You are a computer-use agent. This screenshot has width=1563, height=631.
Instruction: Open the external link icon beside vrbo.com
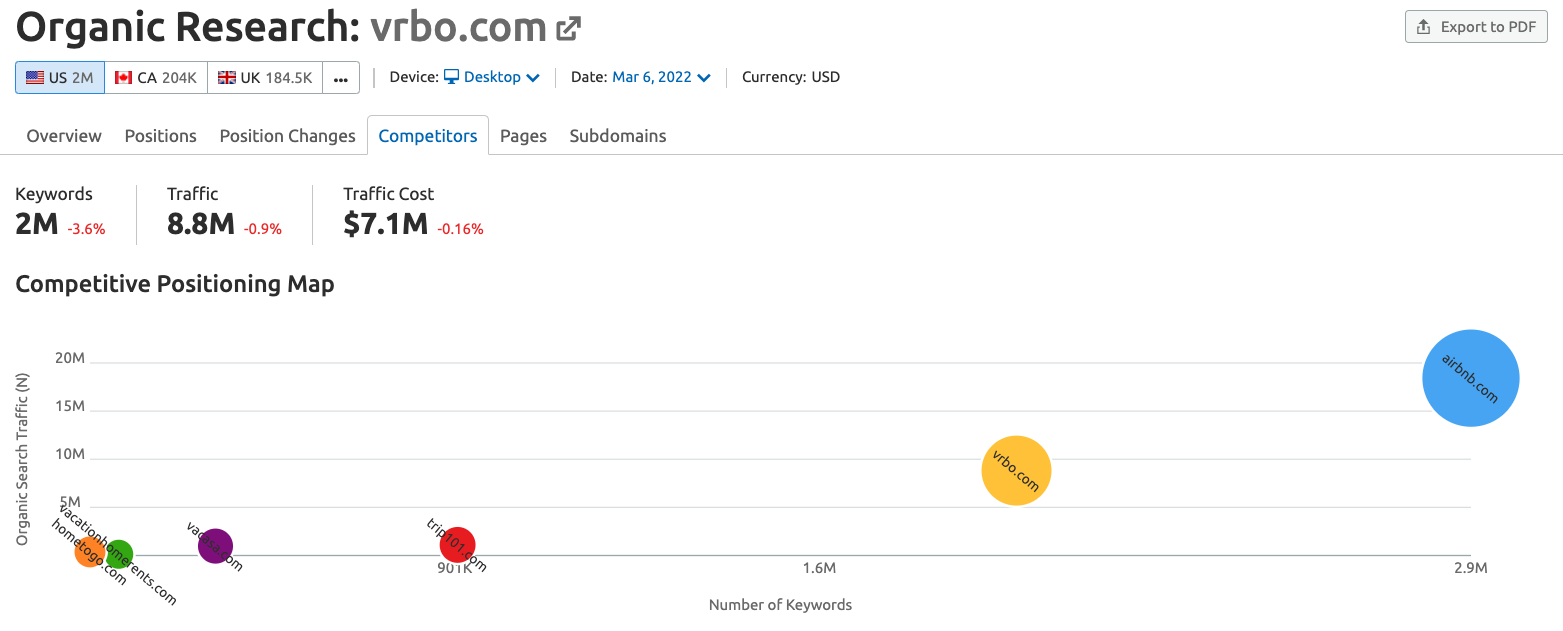pyautogui.click(x=568, y=30)
